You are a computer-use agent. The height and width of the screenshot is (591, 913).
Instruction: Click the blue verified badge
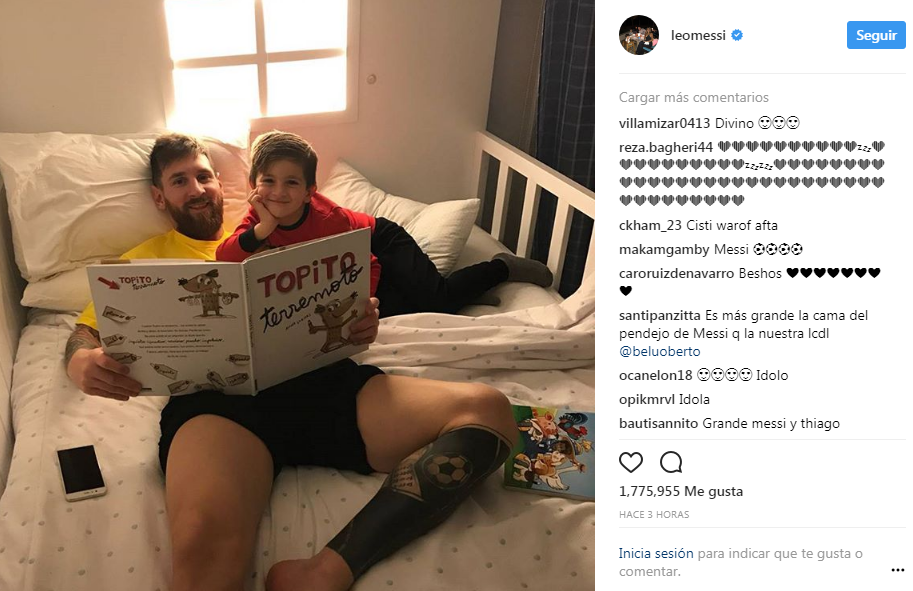[737, 35]
